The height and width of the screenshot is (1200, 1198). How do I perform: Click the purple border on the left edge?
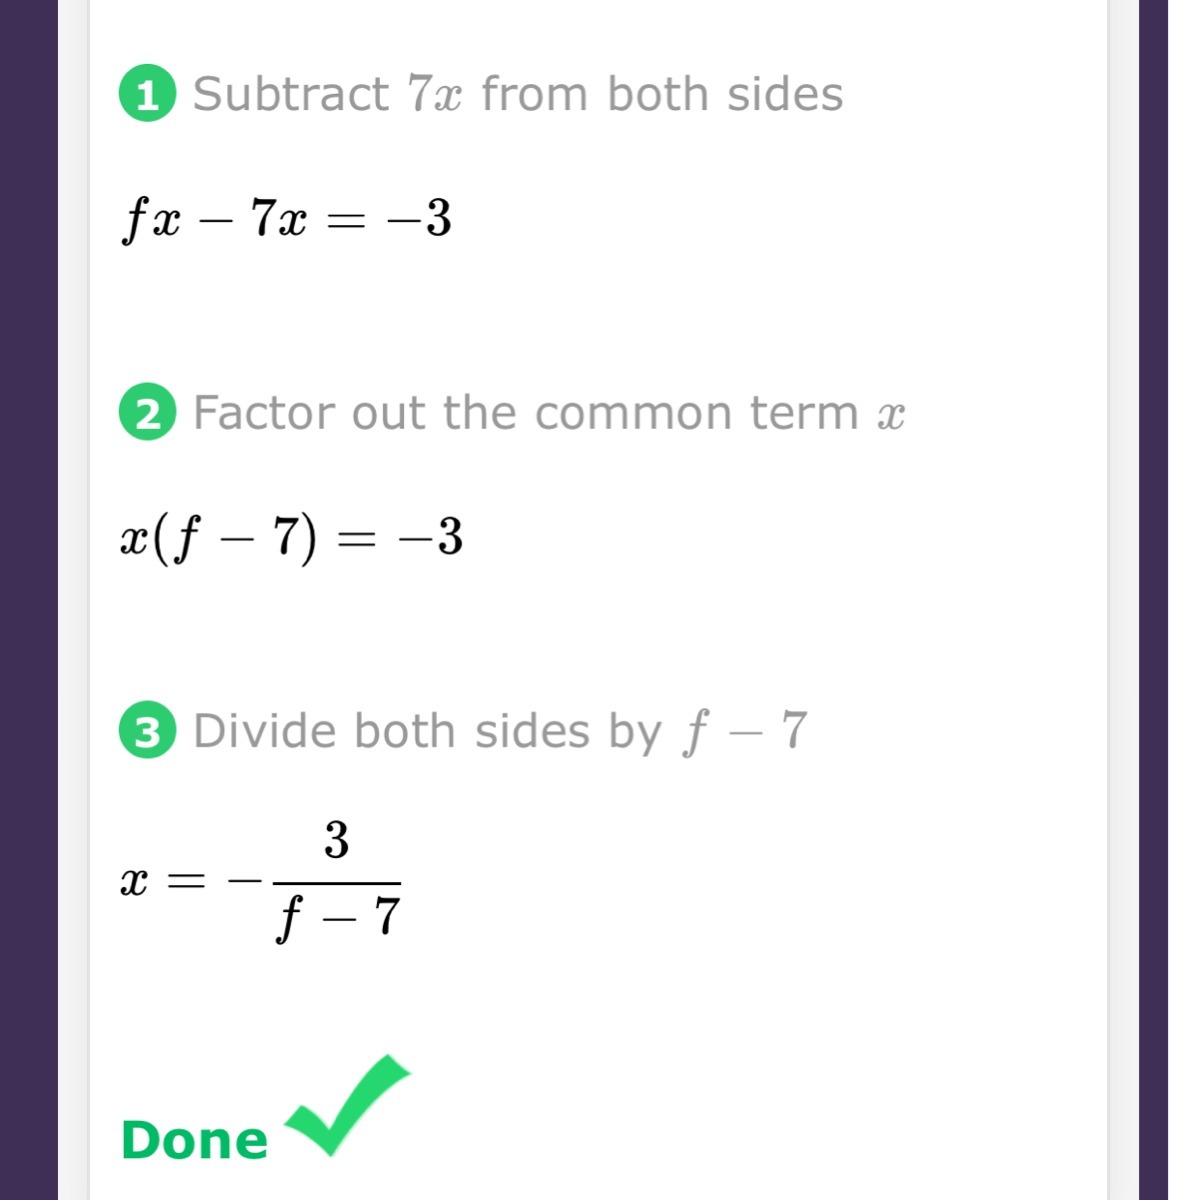coord(29,600)
